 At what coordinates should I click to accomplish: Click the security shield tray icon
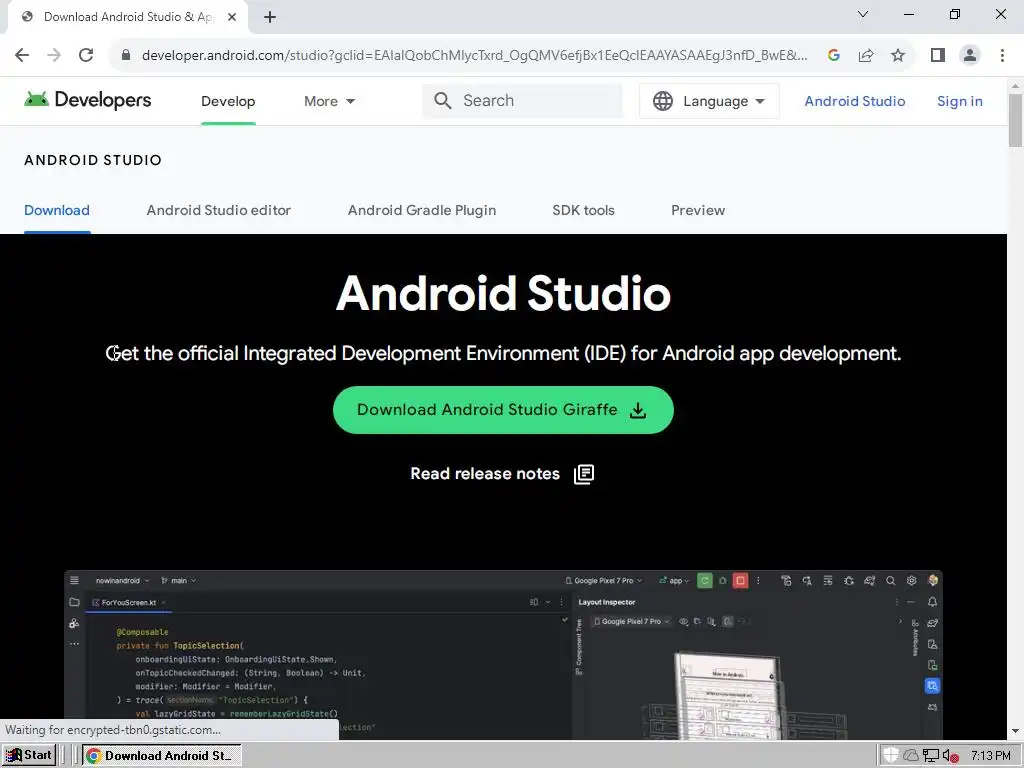891,756
